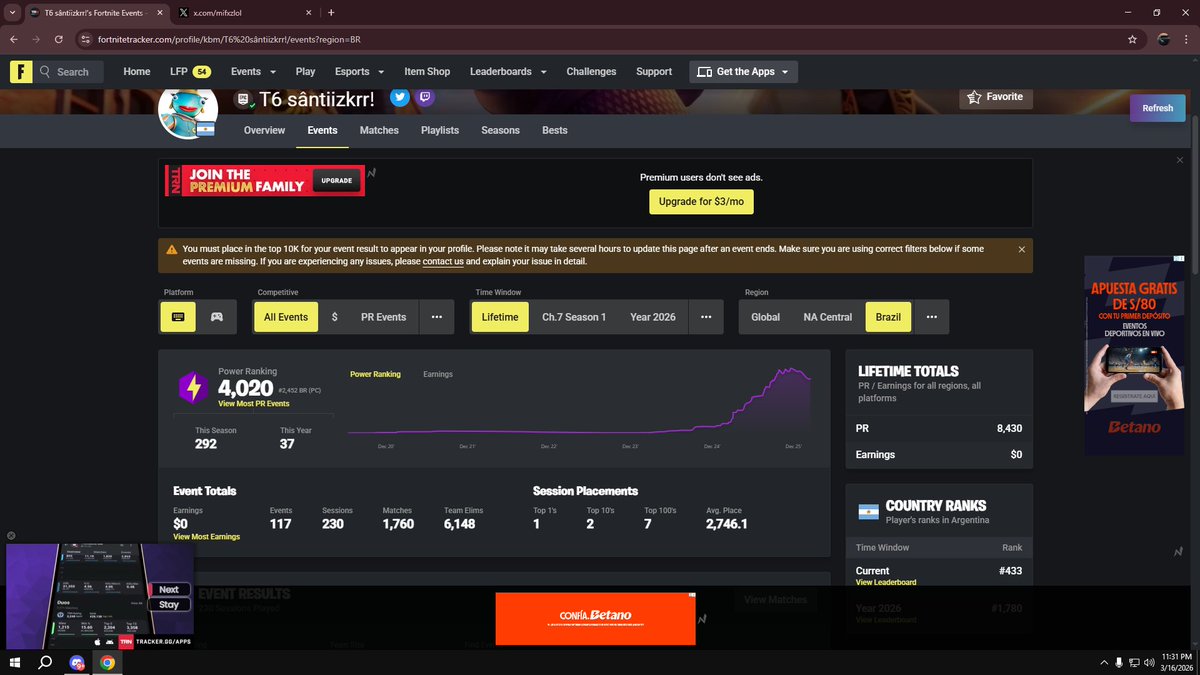This screenshot has width=1200, height=675.
Task: Click Upgrade for $3/mo button
Action: (x=701, y=201)
